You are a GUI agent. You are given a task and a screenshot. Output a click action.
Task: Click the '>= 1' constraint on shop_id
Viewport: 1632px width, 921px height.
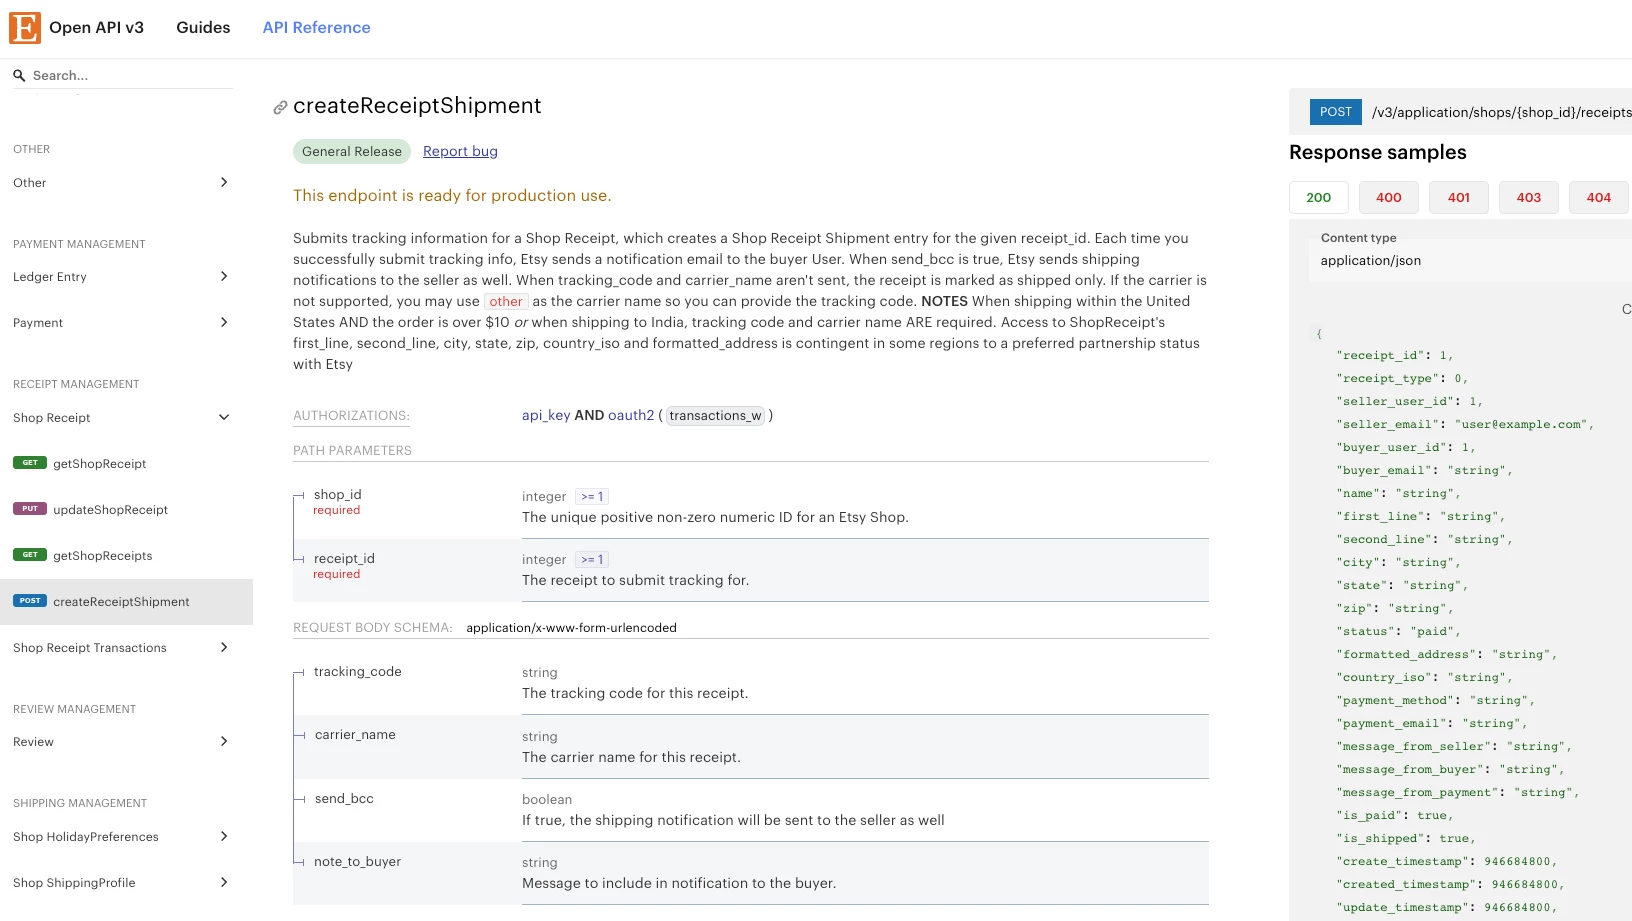click(x=592, y=496)
